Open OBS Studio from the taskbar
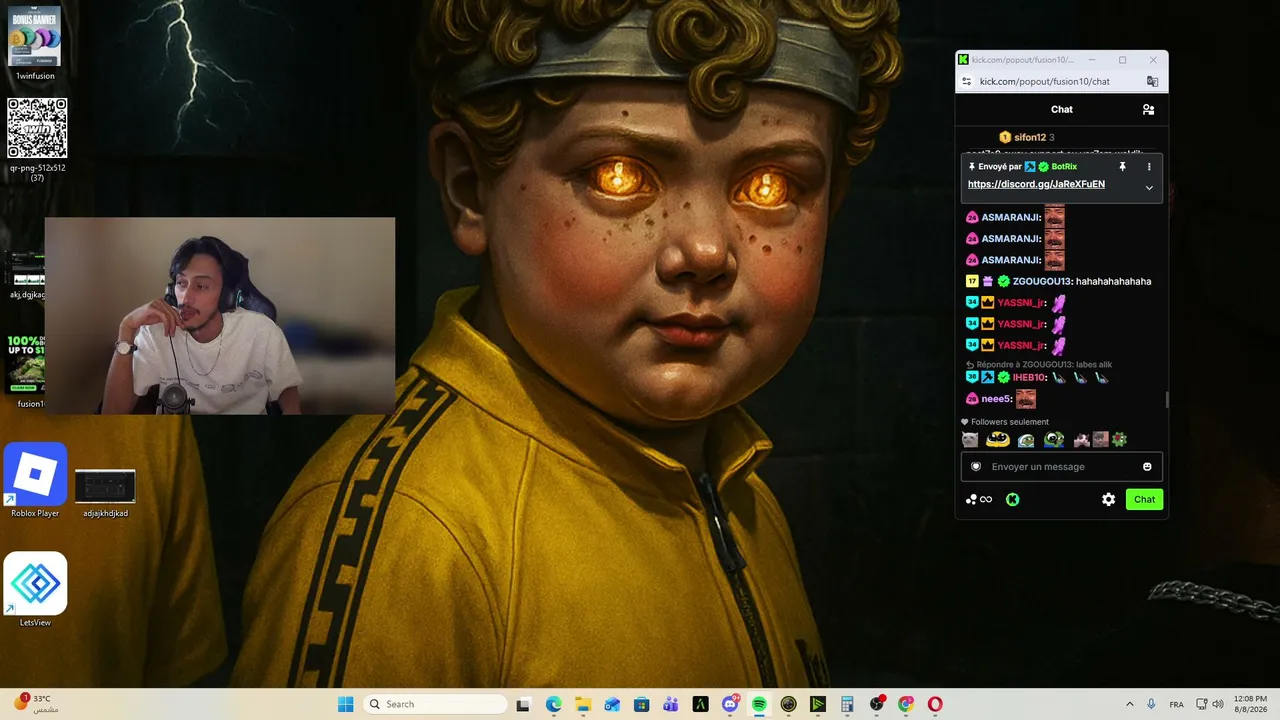This screenshot has height=720, width=1280. pyautogui.click(x=877, y=704)
